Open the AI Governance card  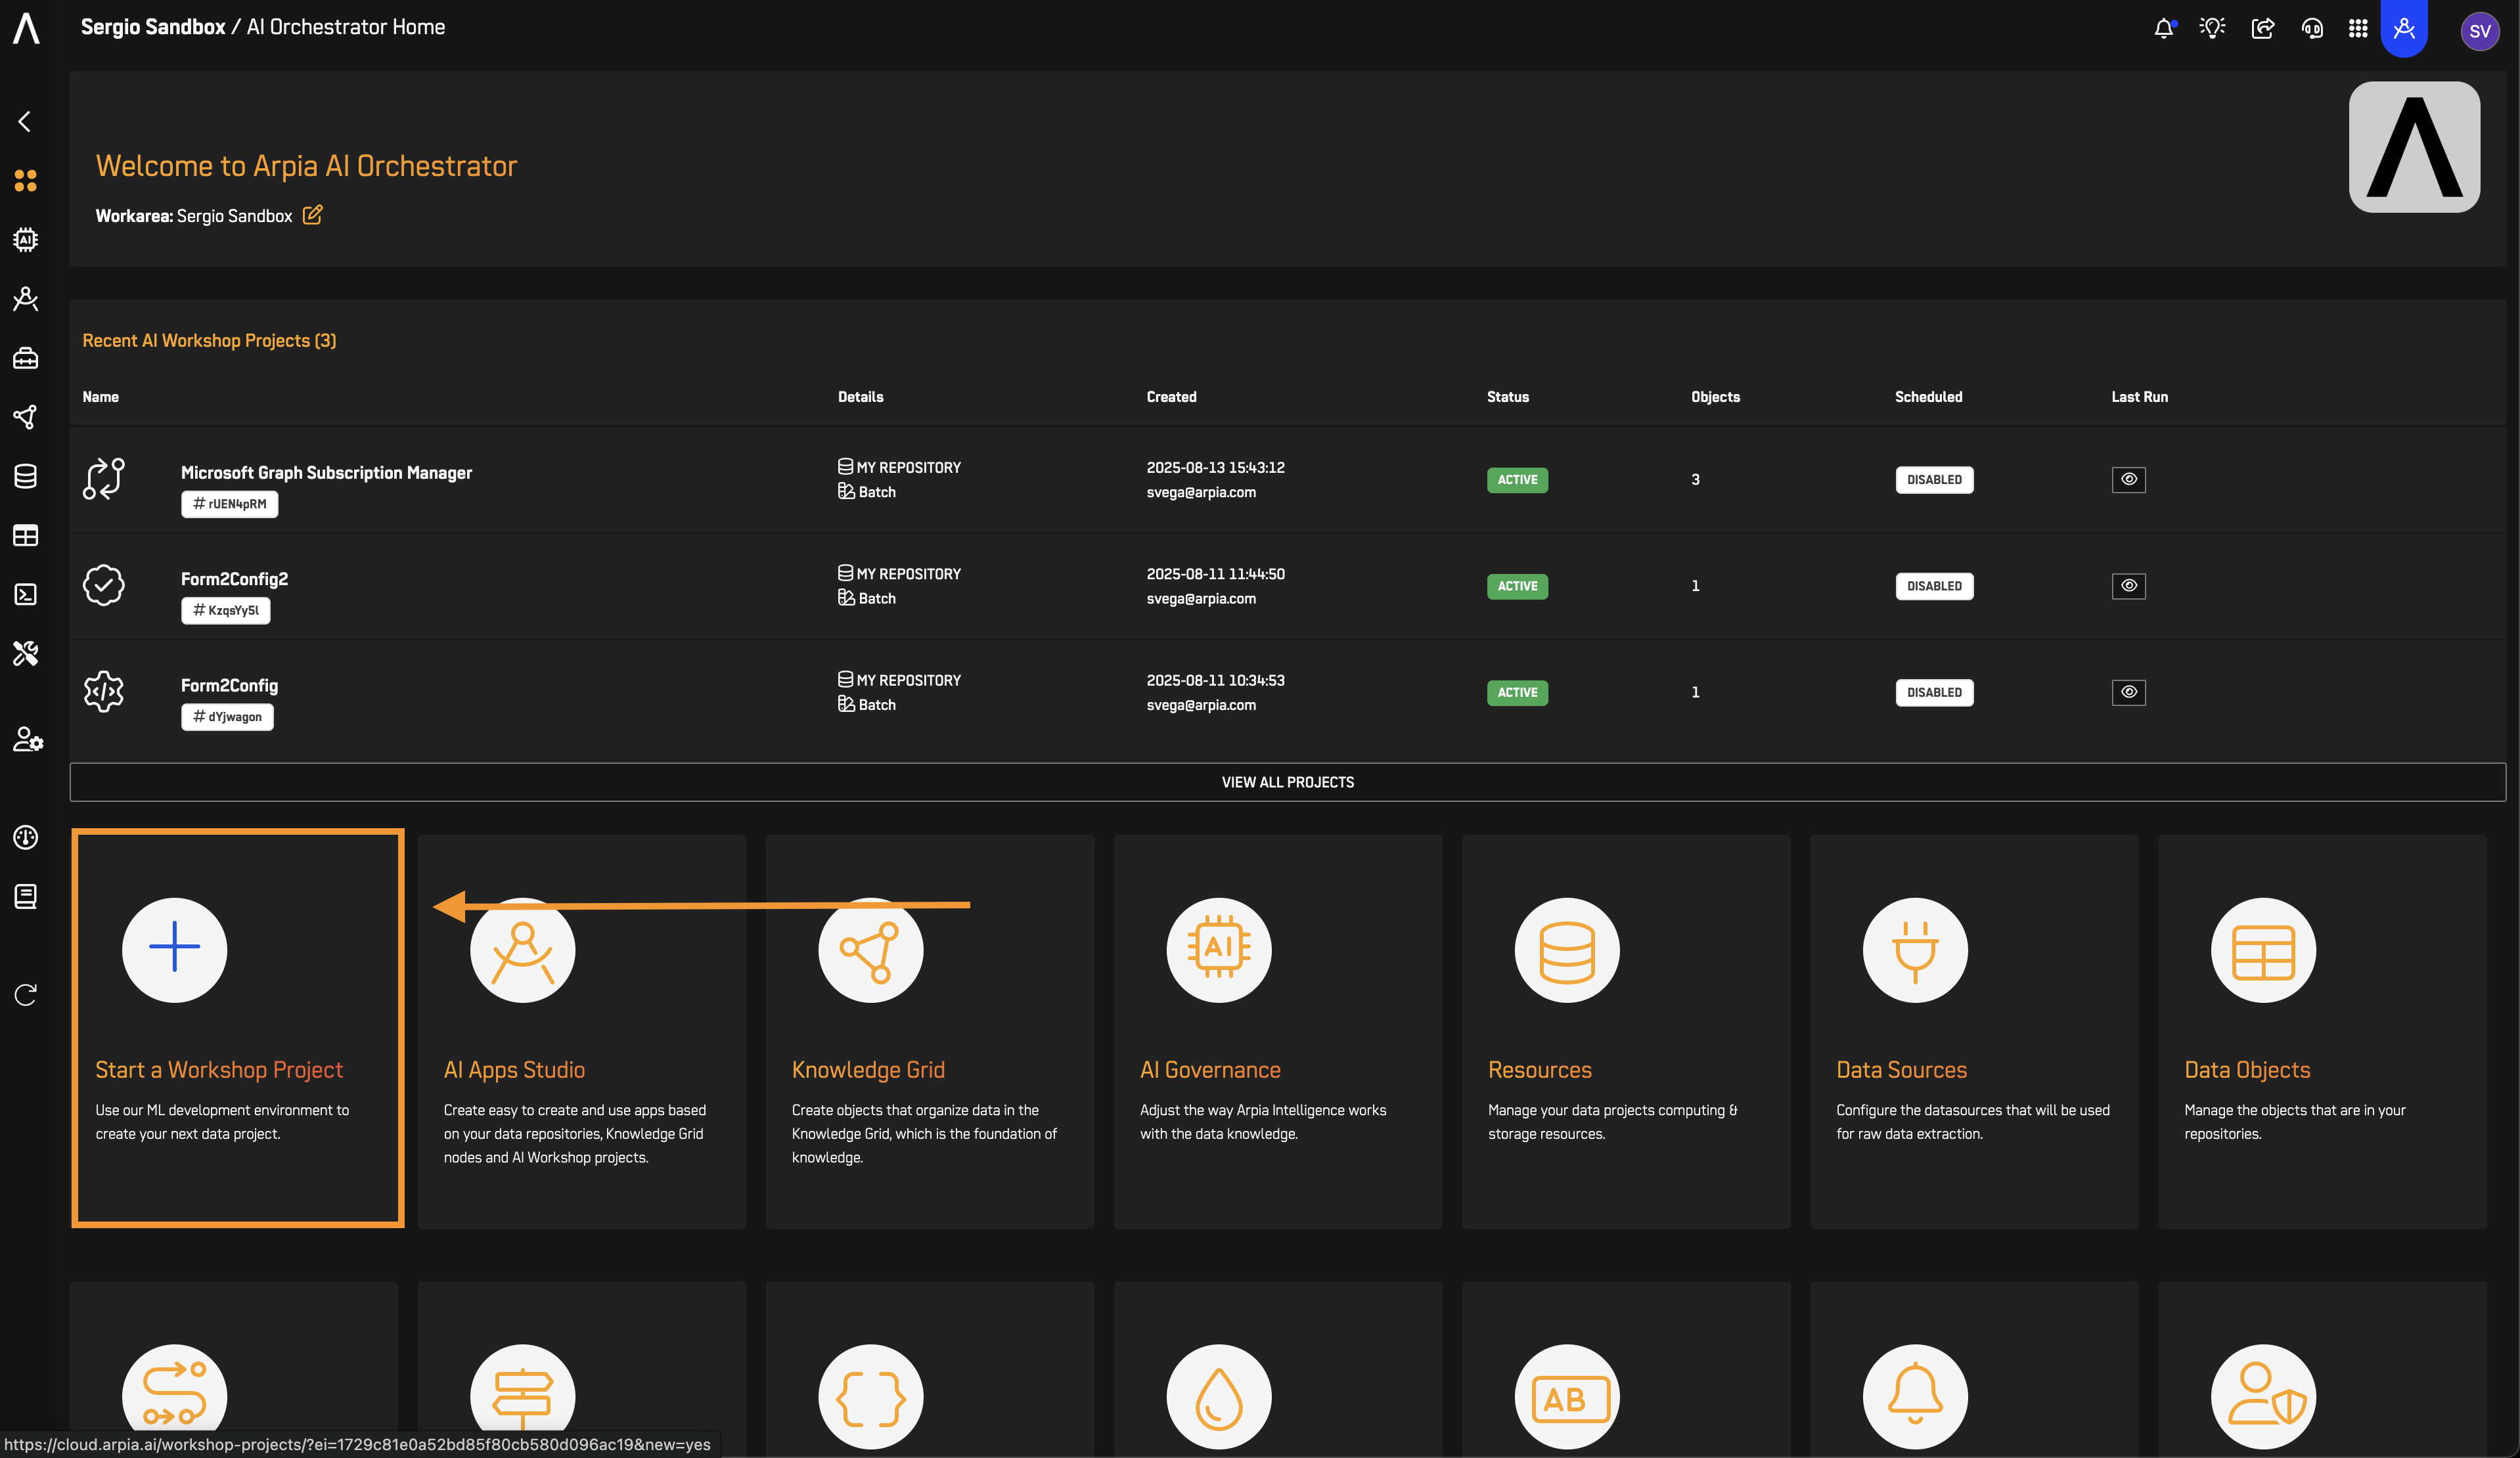tap(1277, 1031)
